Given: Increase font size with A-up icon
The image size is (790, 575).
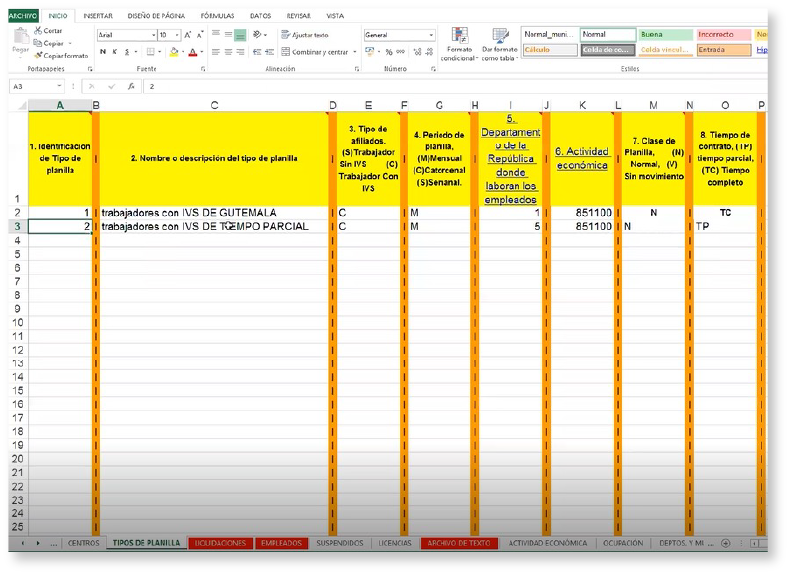Looking at the screenshot, I should pyautogui.click(x=187, y=35).
